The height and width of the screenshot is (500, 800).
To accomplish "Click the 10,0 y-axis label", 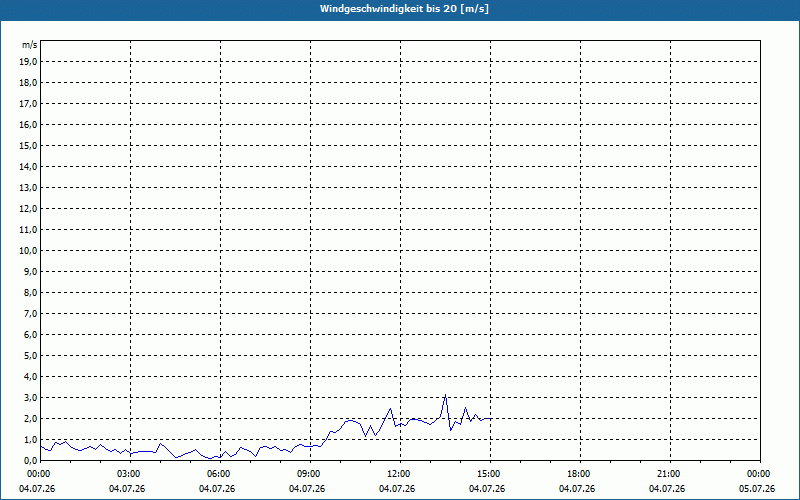I will tap(30, 251).
